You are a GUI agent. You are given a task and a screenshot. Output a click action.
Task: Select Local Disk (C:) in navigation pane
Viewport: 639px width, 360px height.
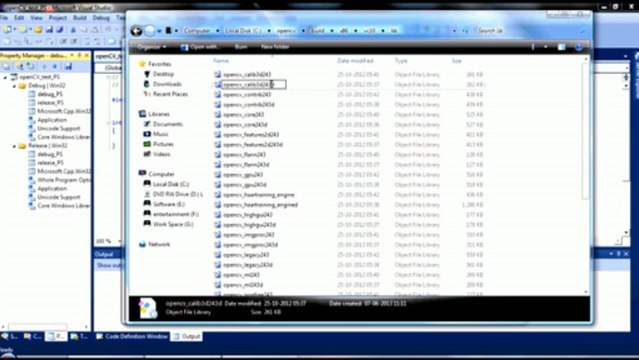(x=170, y=184)
